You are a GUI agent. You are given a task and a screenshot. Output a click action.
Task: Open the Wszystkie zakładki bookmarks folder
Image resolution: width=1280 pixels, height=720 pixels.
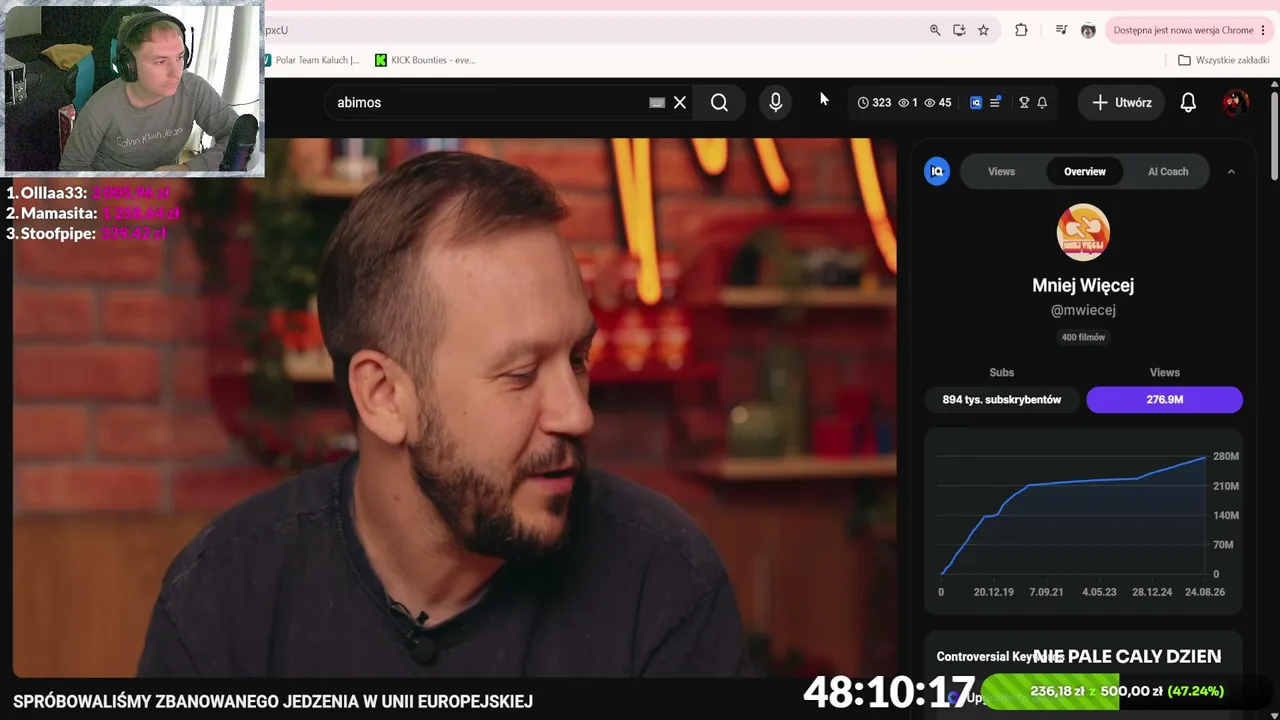pos(1223,60)
